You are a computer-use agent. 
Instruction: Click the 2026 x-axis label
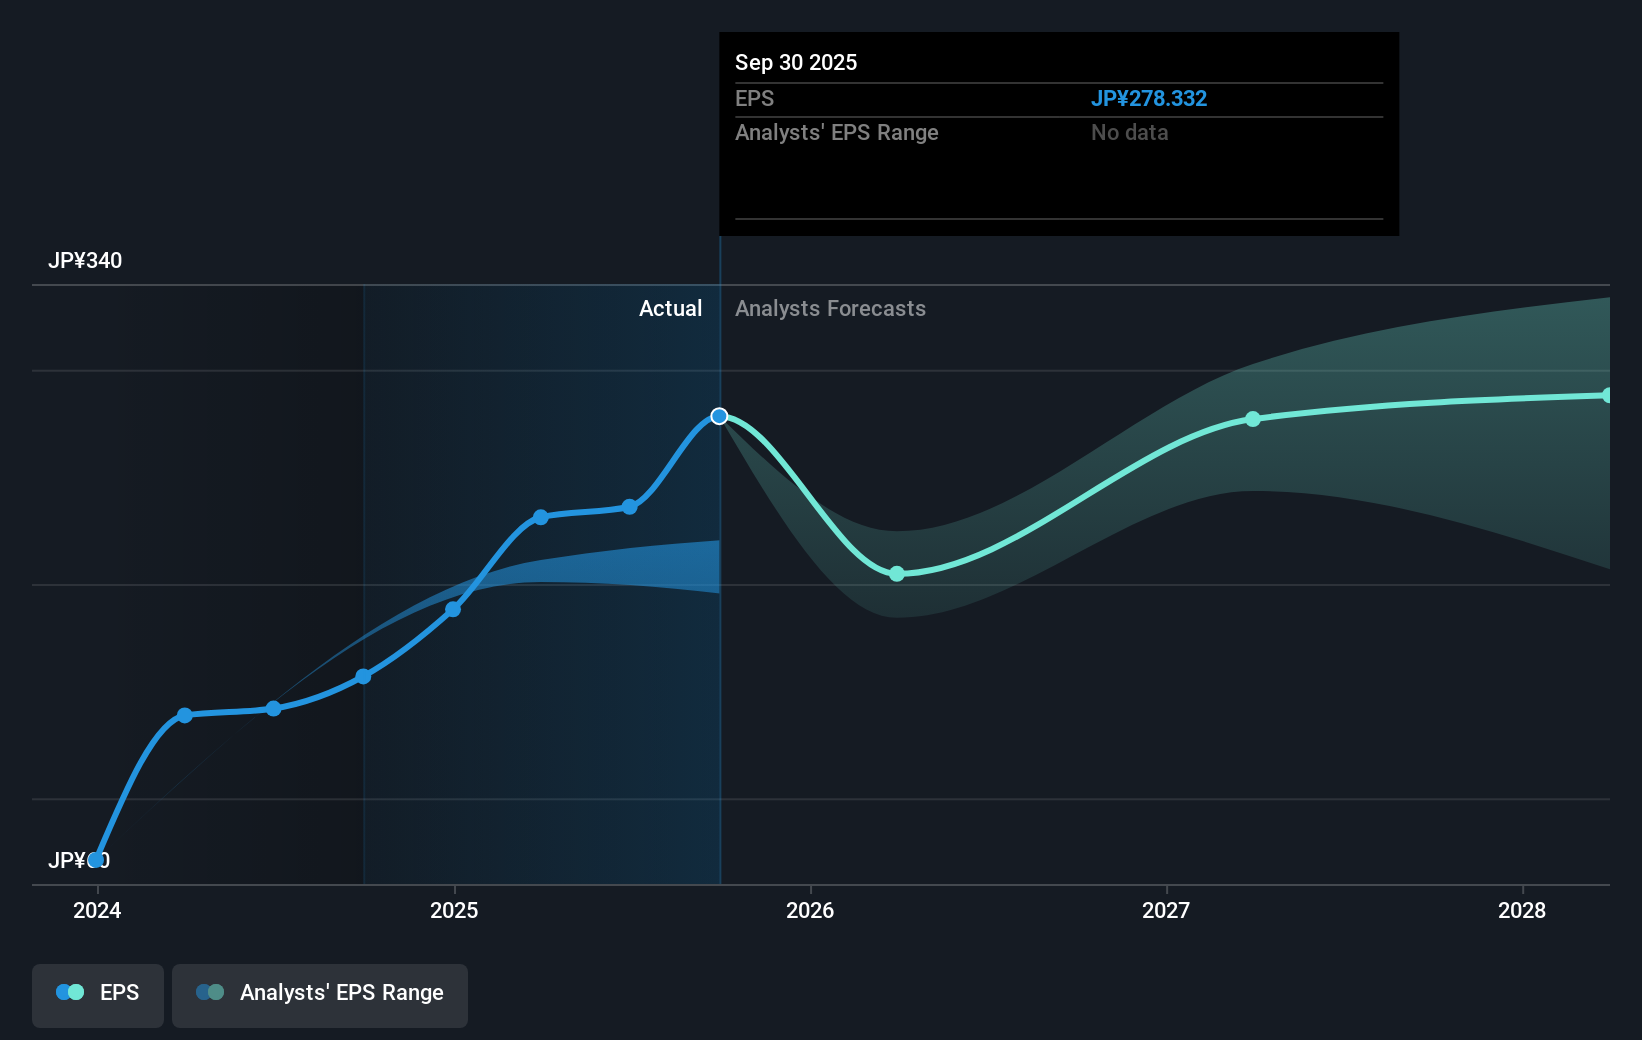(810, 910)
